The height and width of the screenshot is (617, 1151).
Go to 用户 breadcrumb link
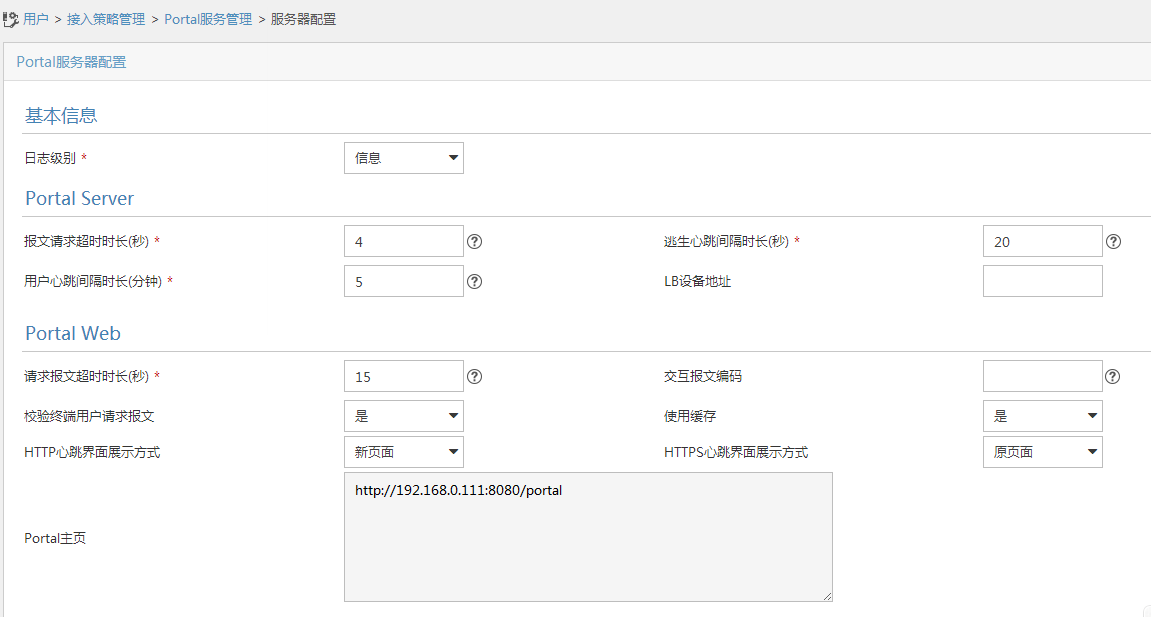pyautogui.click(x=36, y=19)
